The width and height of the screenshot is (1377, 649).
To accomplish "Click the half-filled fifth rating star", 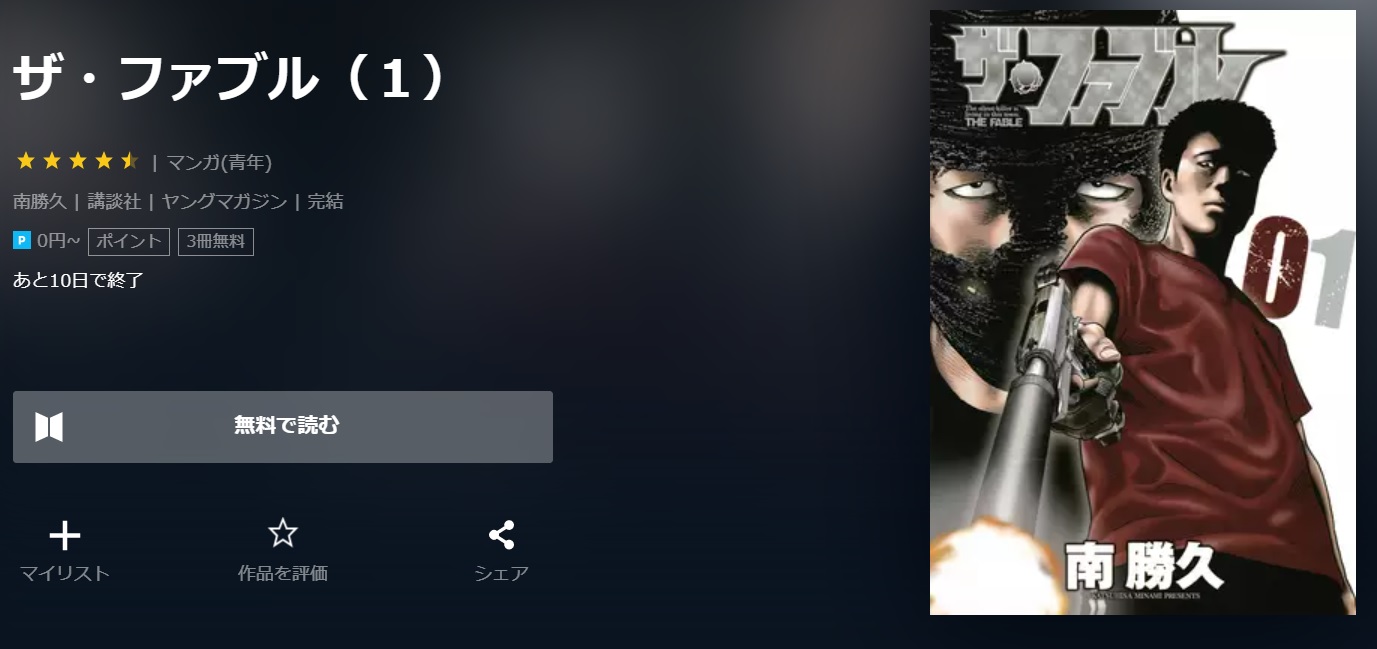I will (x=130, y=161).
